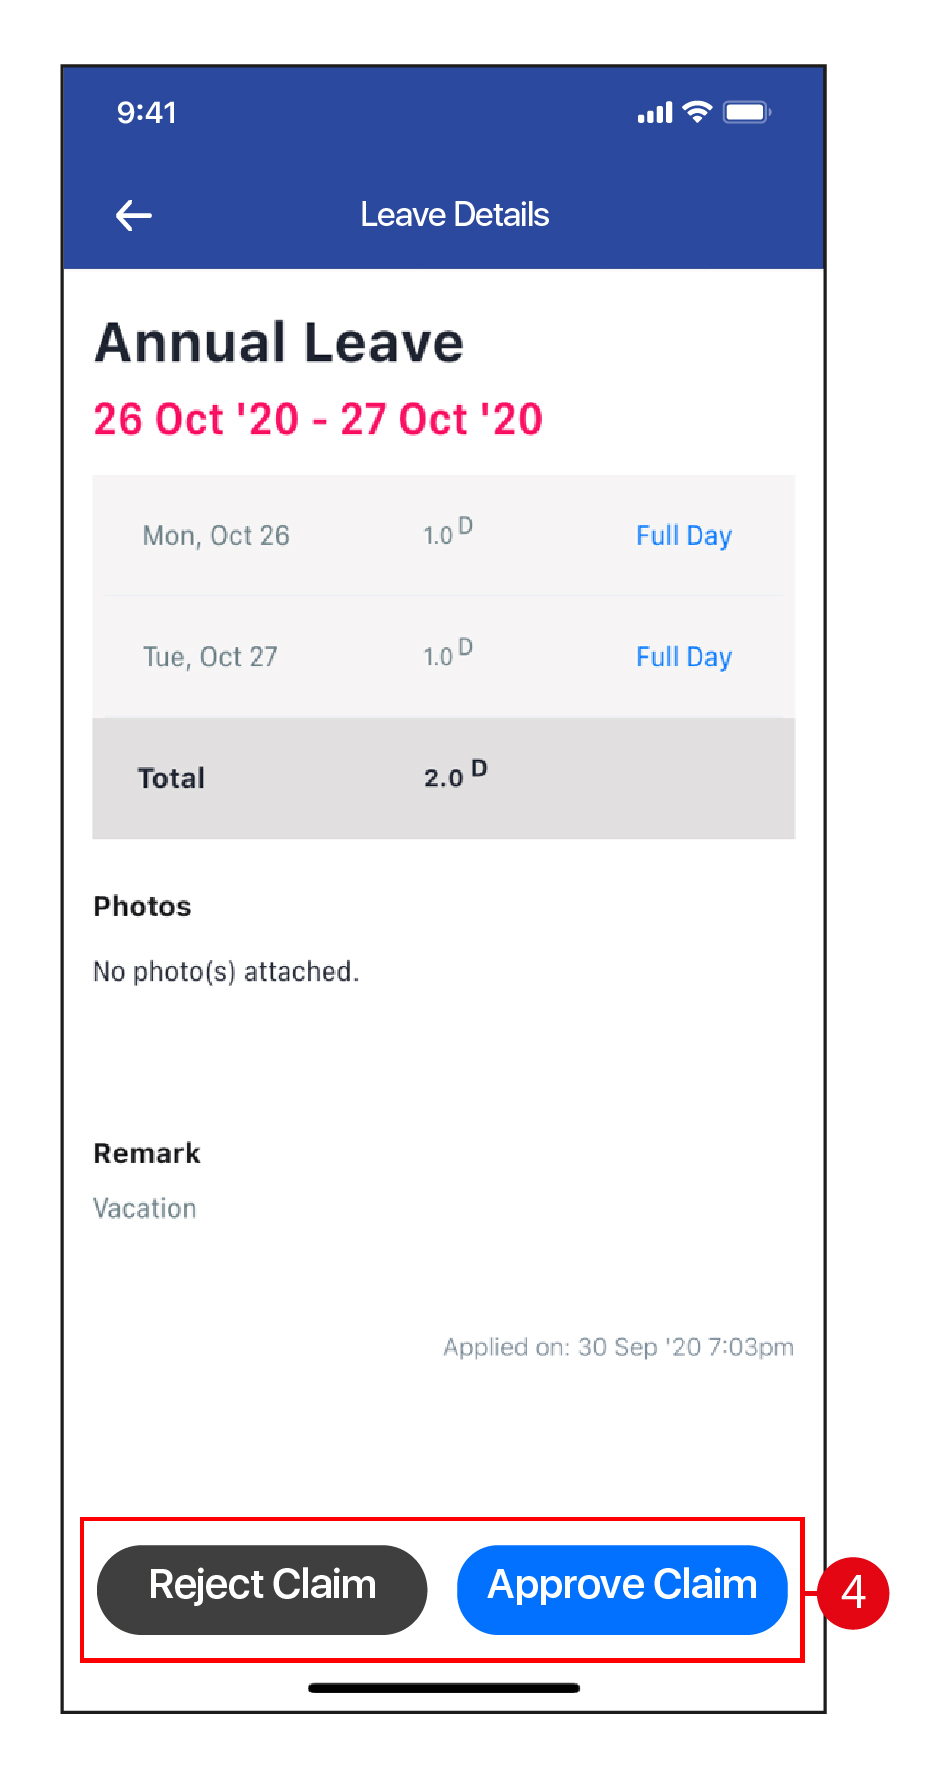Tap the Annual Leave heading
The width and height of the screenshot is (951, 1778).
pos(279,341)
